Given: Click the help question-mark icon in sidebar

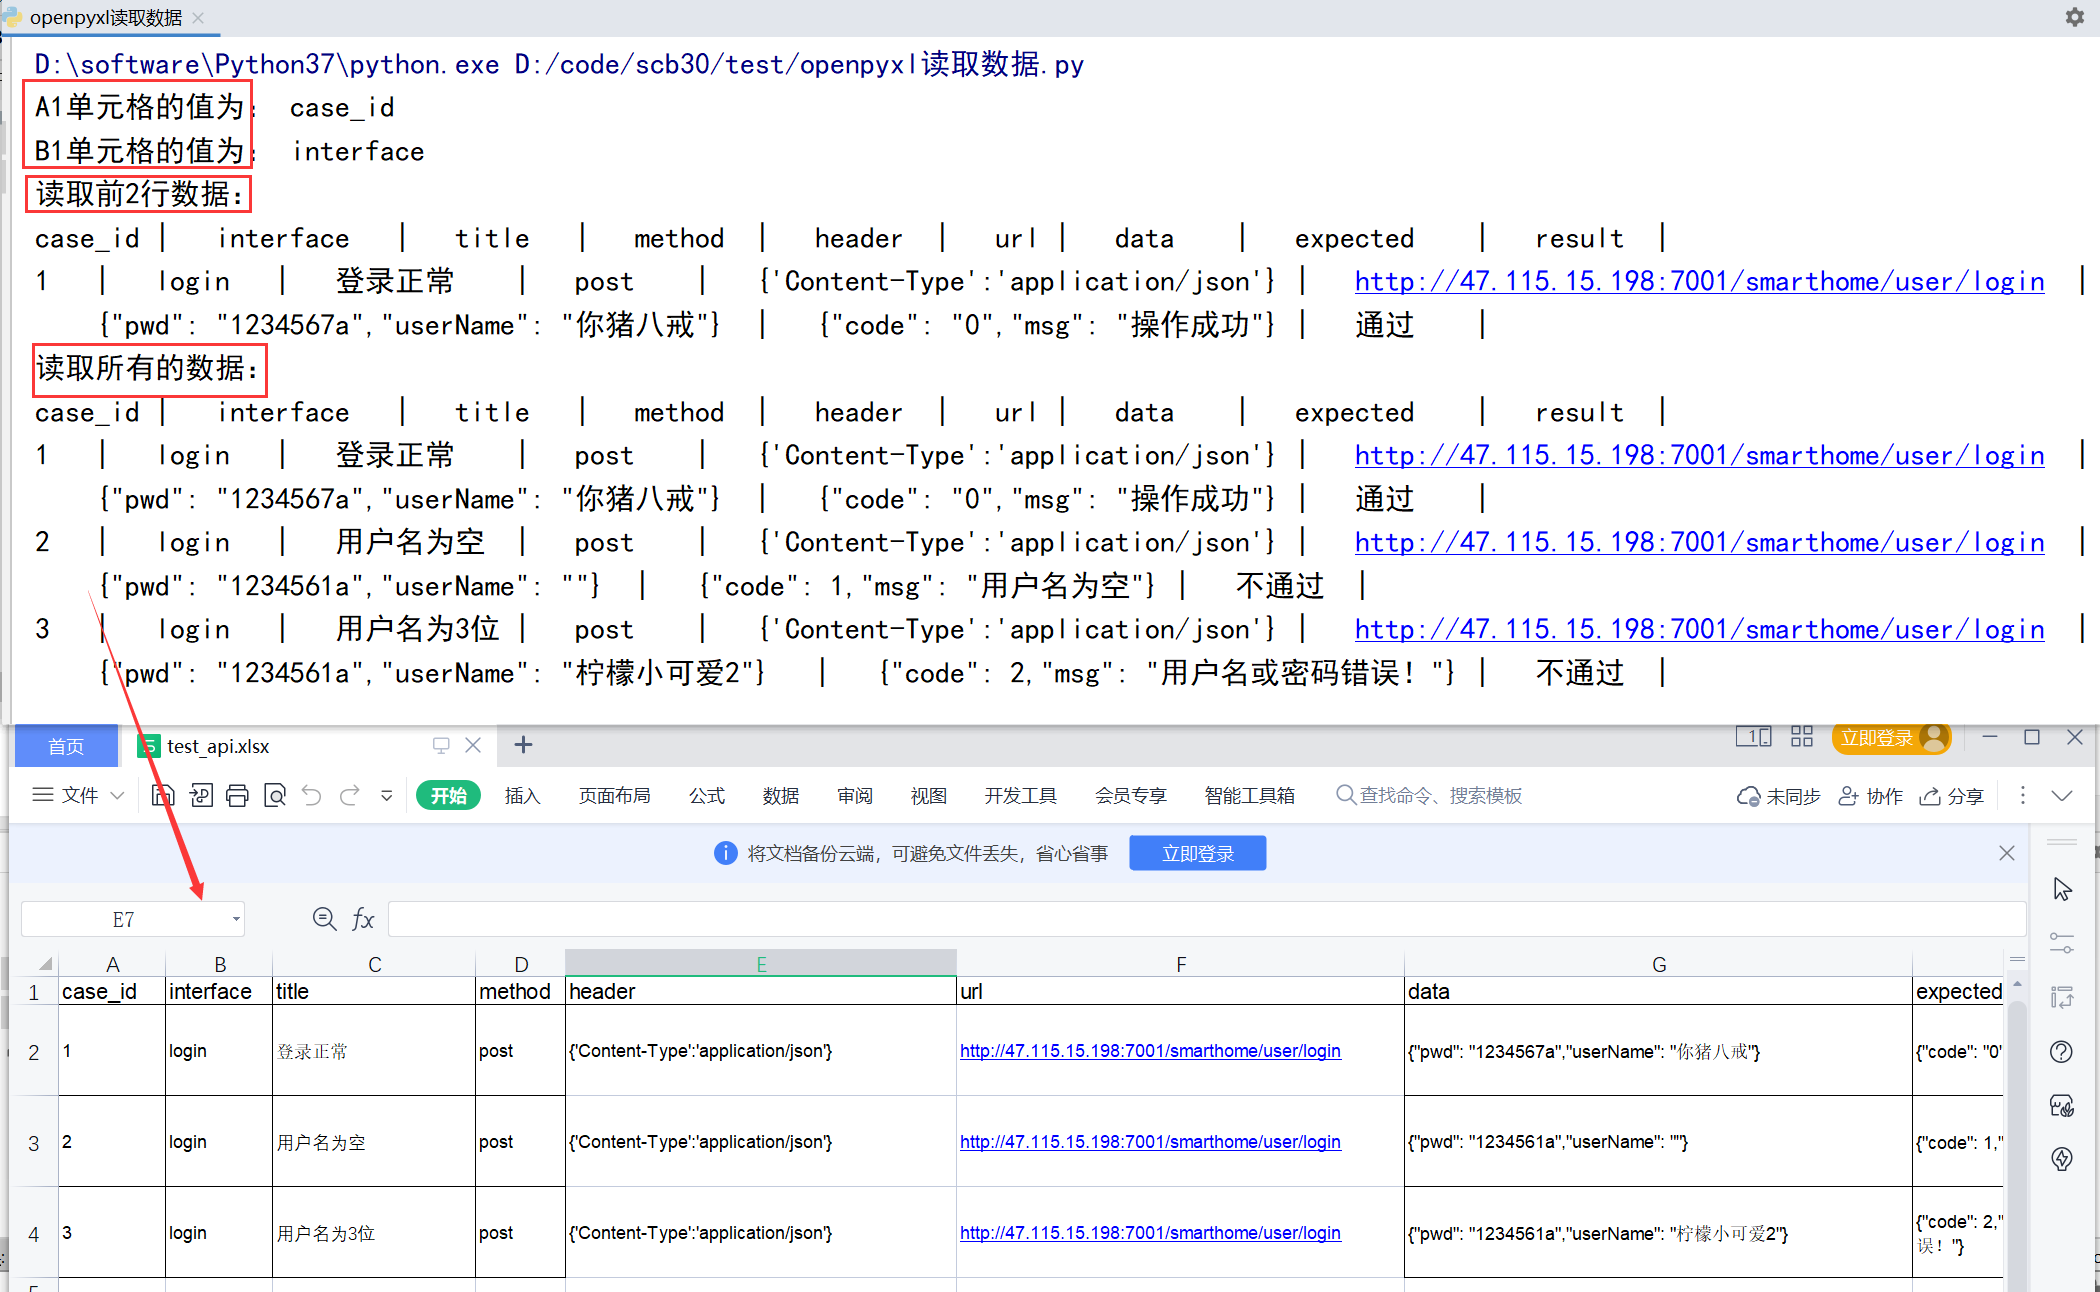Looking at the screenshot, I should (x=2061, y=1051).
